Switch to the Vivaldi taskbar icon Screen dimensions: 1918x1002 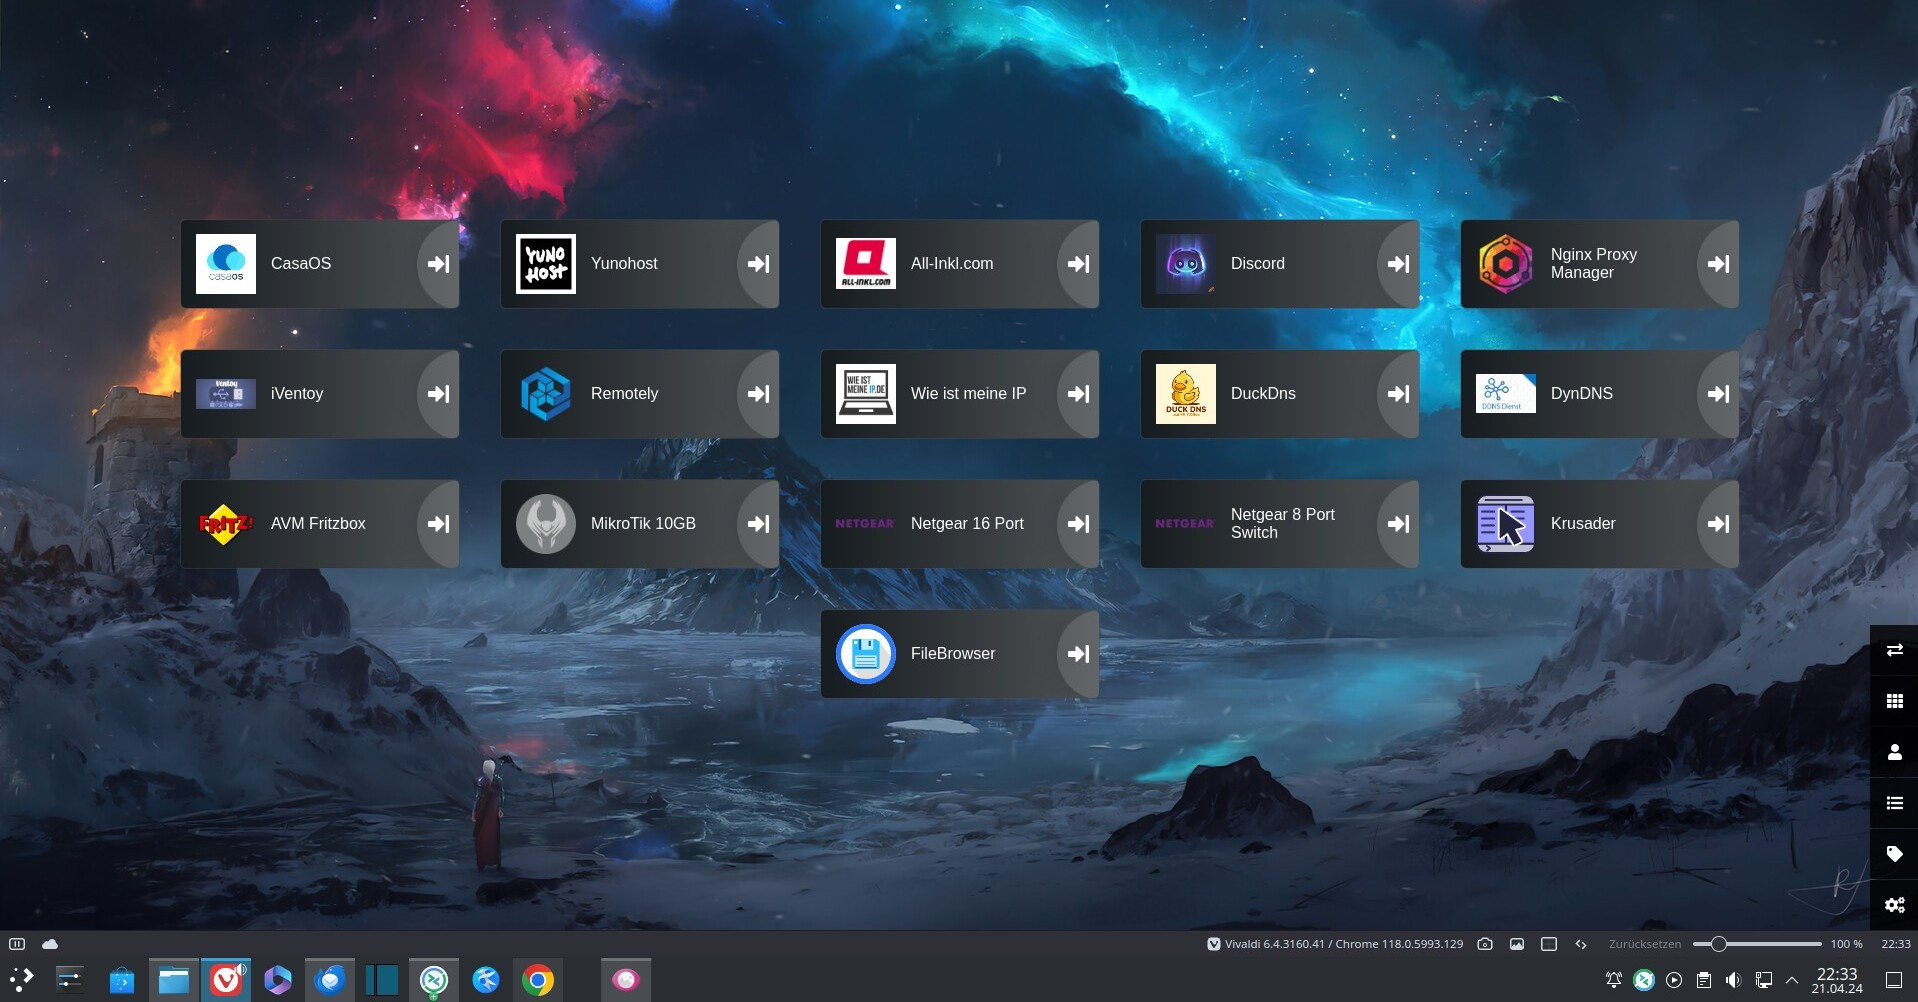(226, 980)
